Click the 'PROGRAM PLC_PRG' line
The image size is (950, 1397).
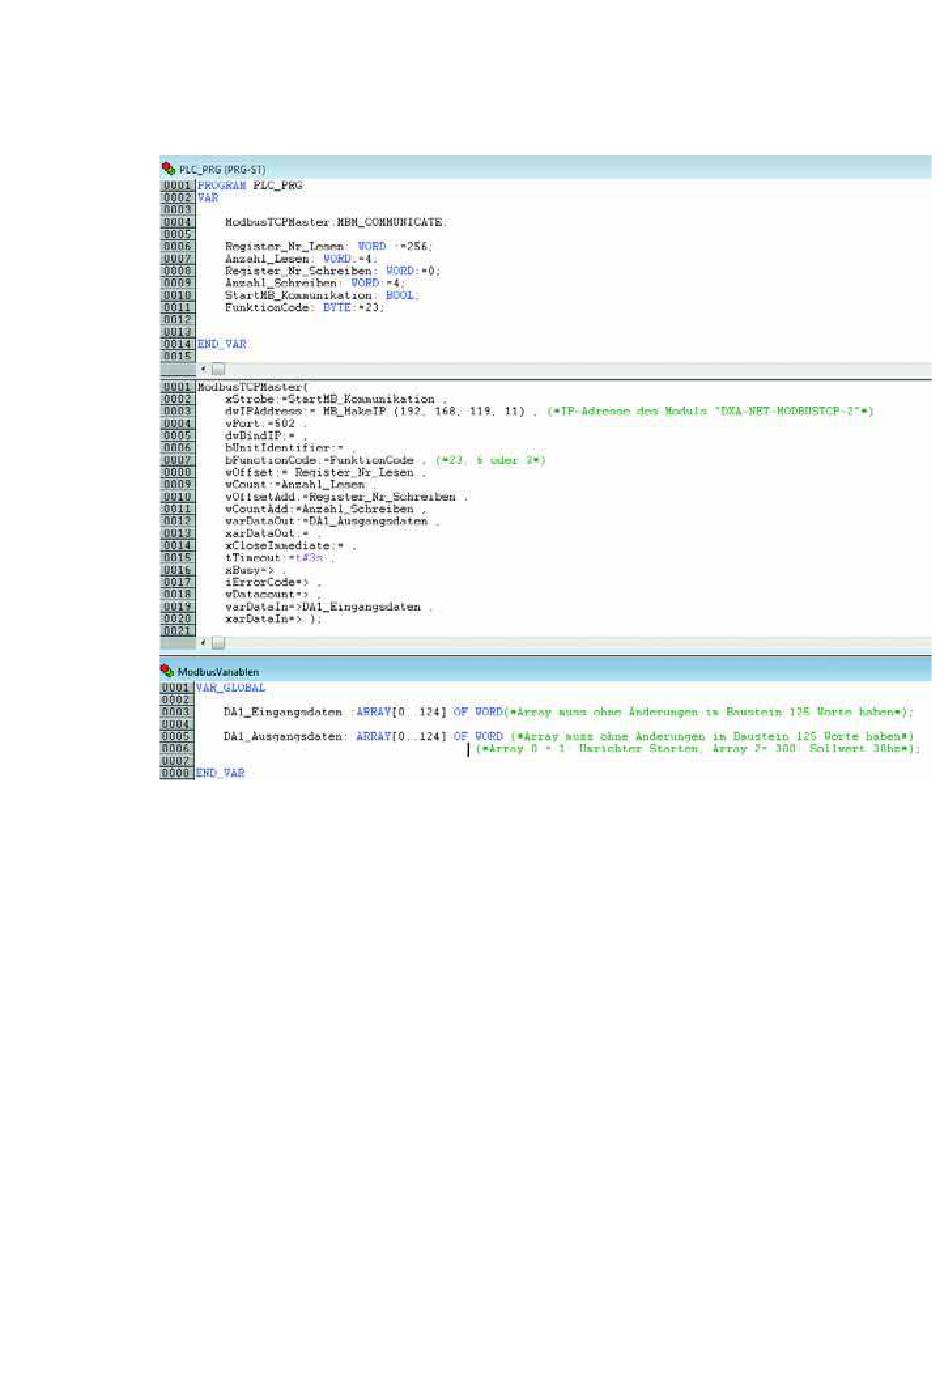[x=250, y=186]
